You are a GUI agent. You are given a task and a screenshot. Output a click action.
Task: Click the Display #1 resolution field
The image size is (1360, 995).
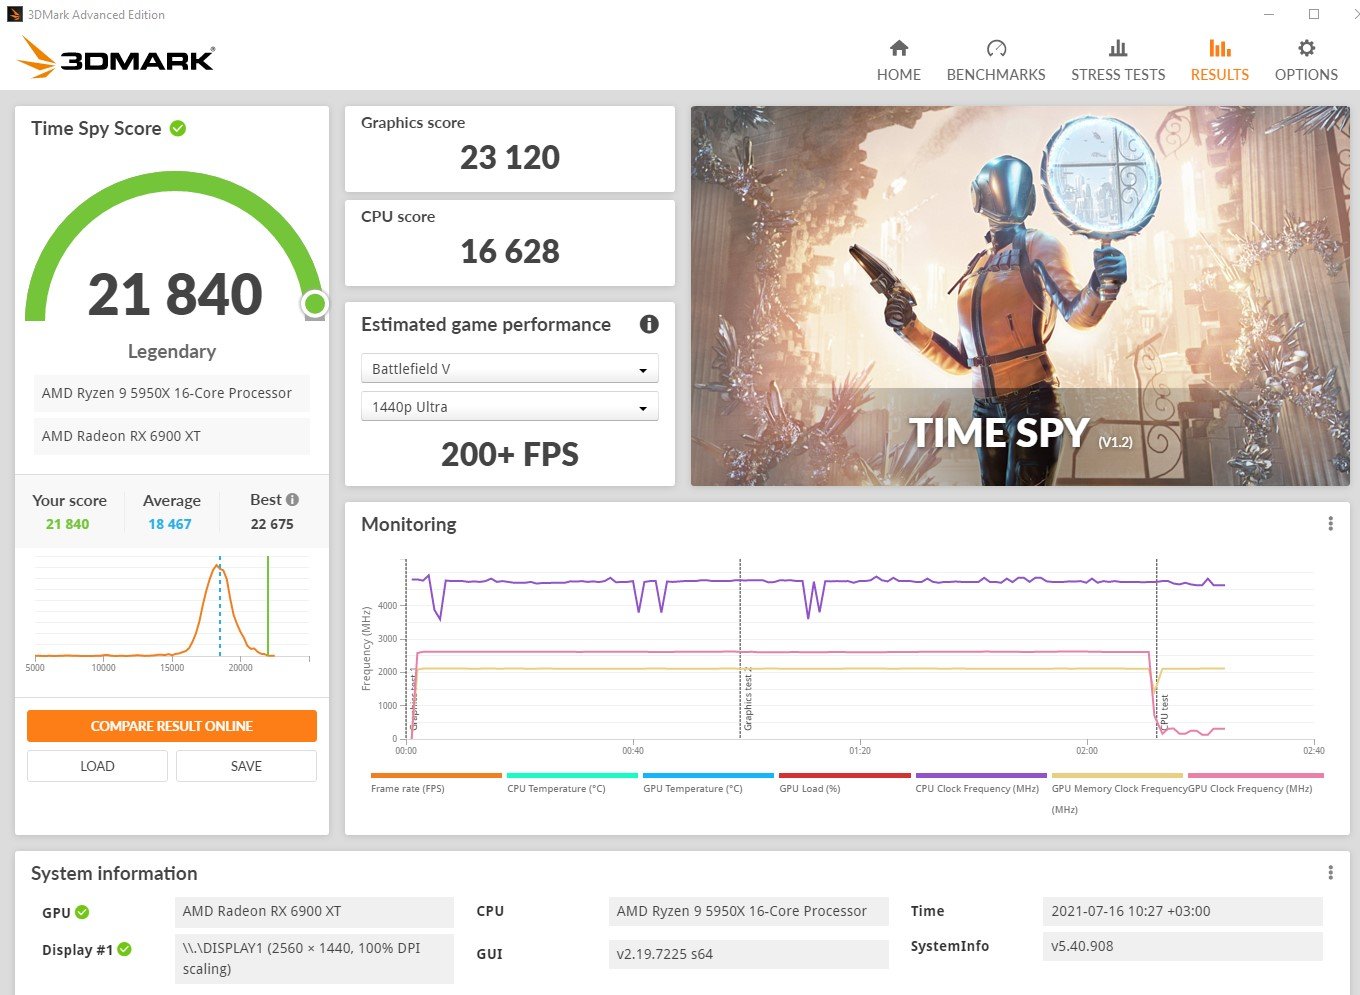[314, 958]
